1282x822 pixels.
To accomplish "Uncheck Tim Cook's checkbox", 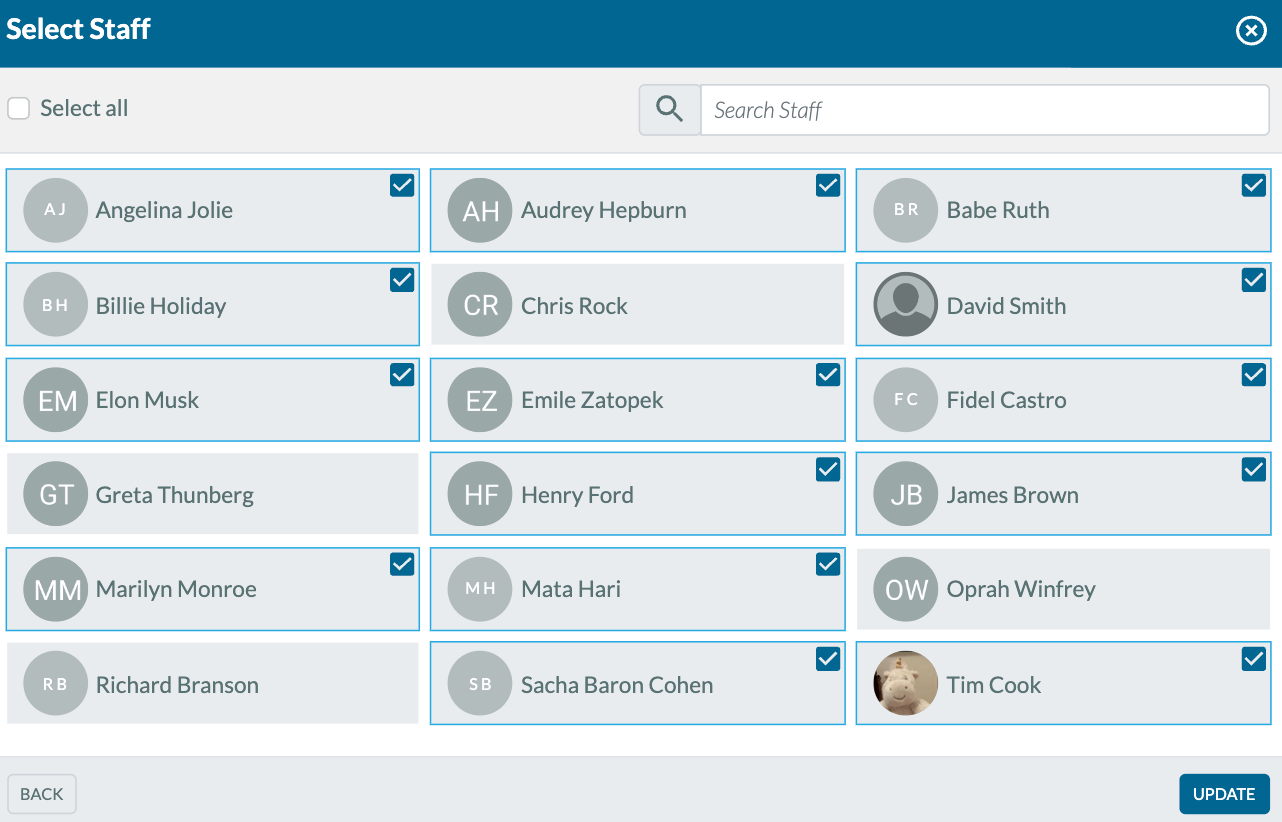I will (1254, 659).
